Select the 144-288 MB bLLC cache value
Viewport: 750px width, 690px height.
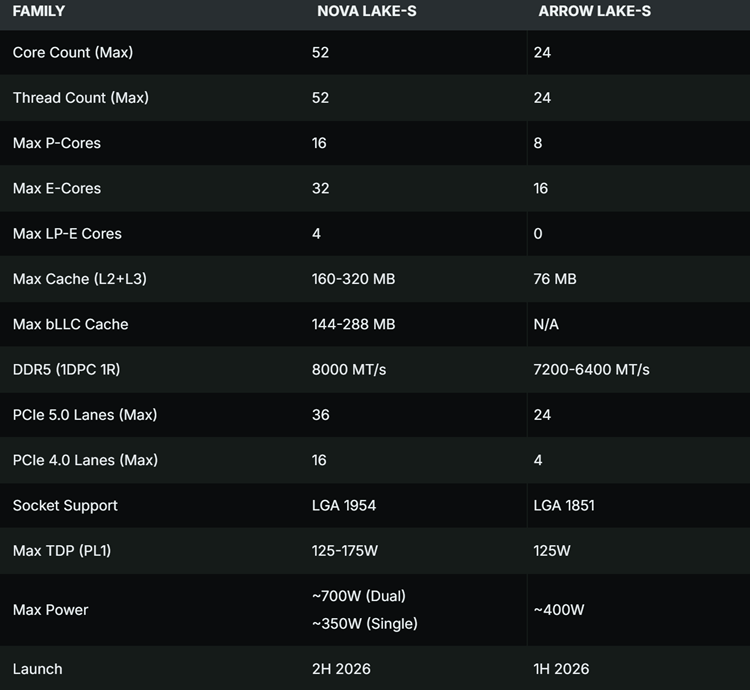(x=353, y=324)
